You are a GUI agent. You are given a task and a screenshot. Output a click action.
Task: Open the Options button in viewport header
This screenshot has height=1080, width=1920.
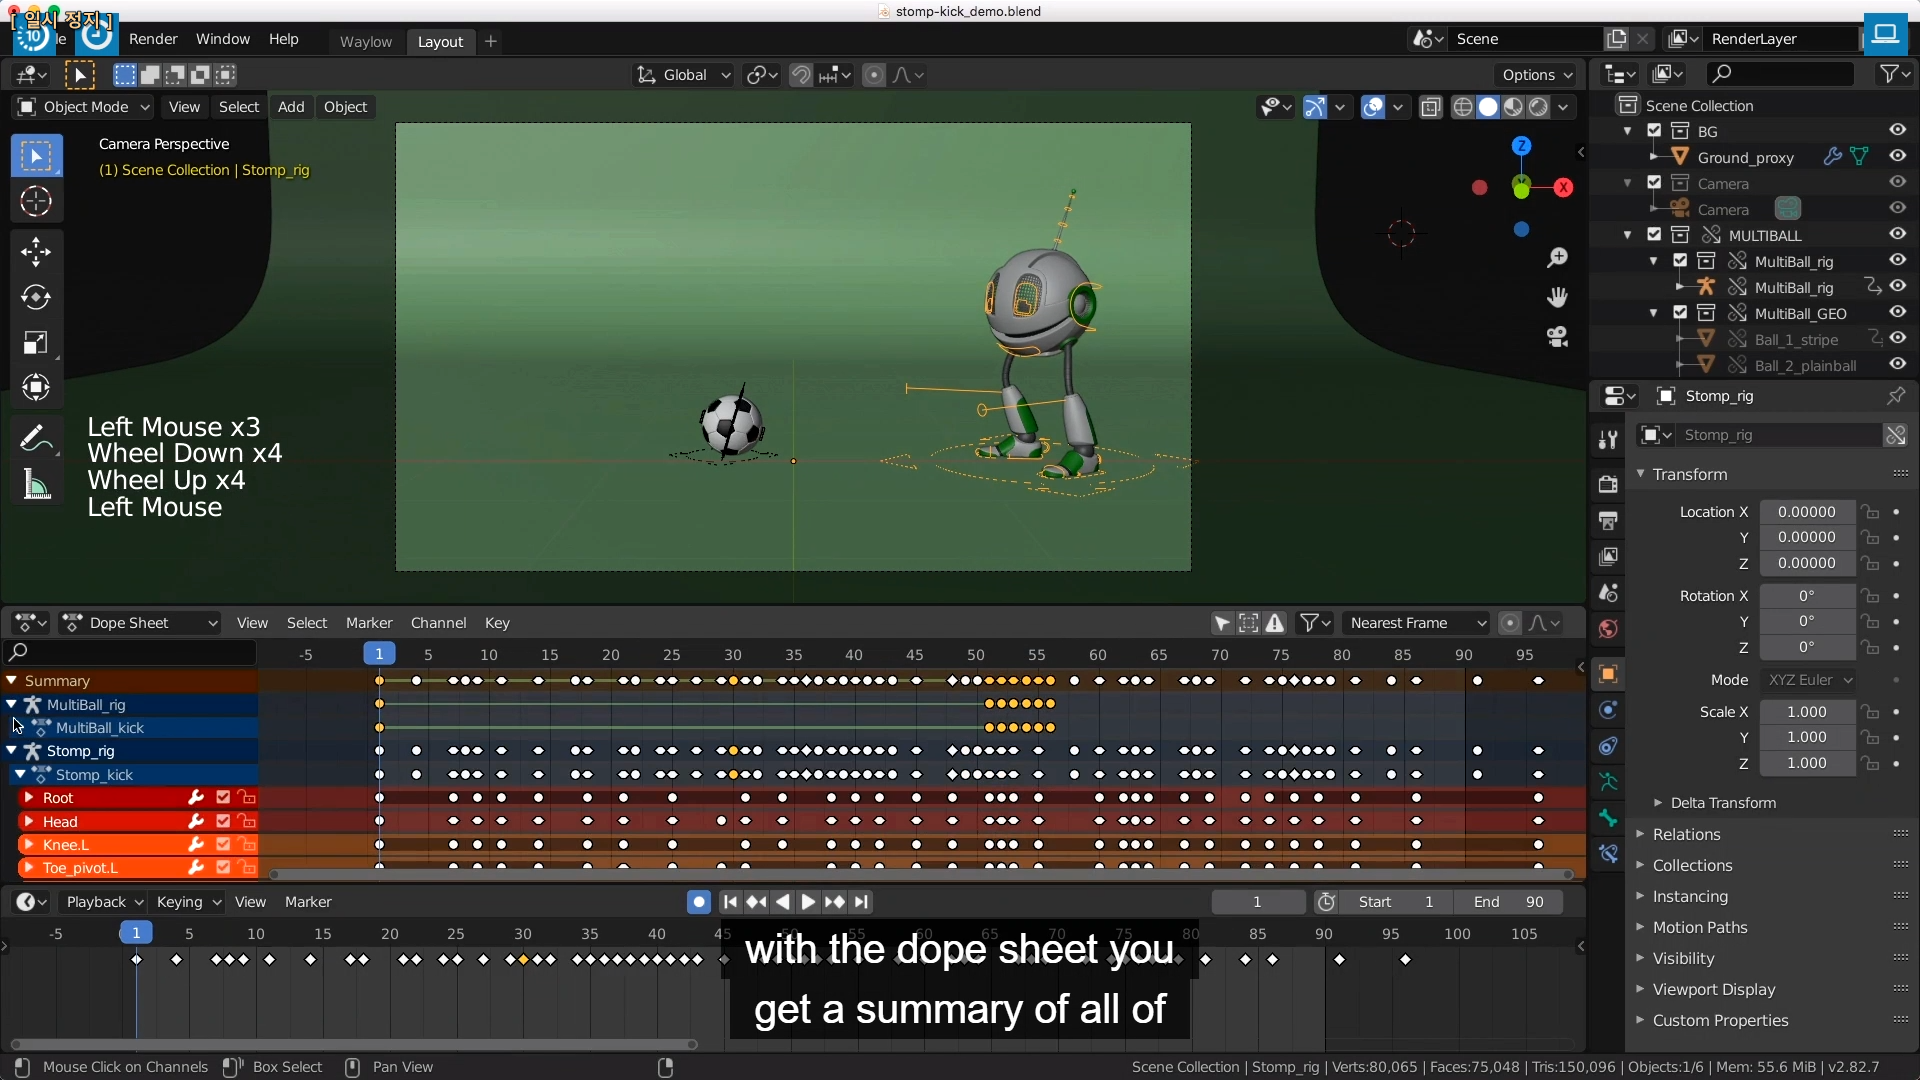click(1536, 75)
